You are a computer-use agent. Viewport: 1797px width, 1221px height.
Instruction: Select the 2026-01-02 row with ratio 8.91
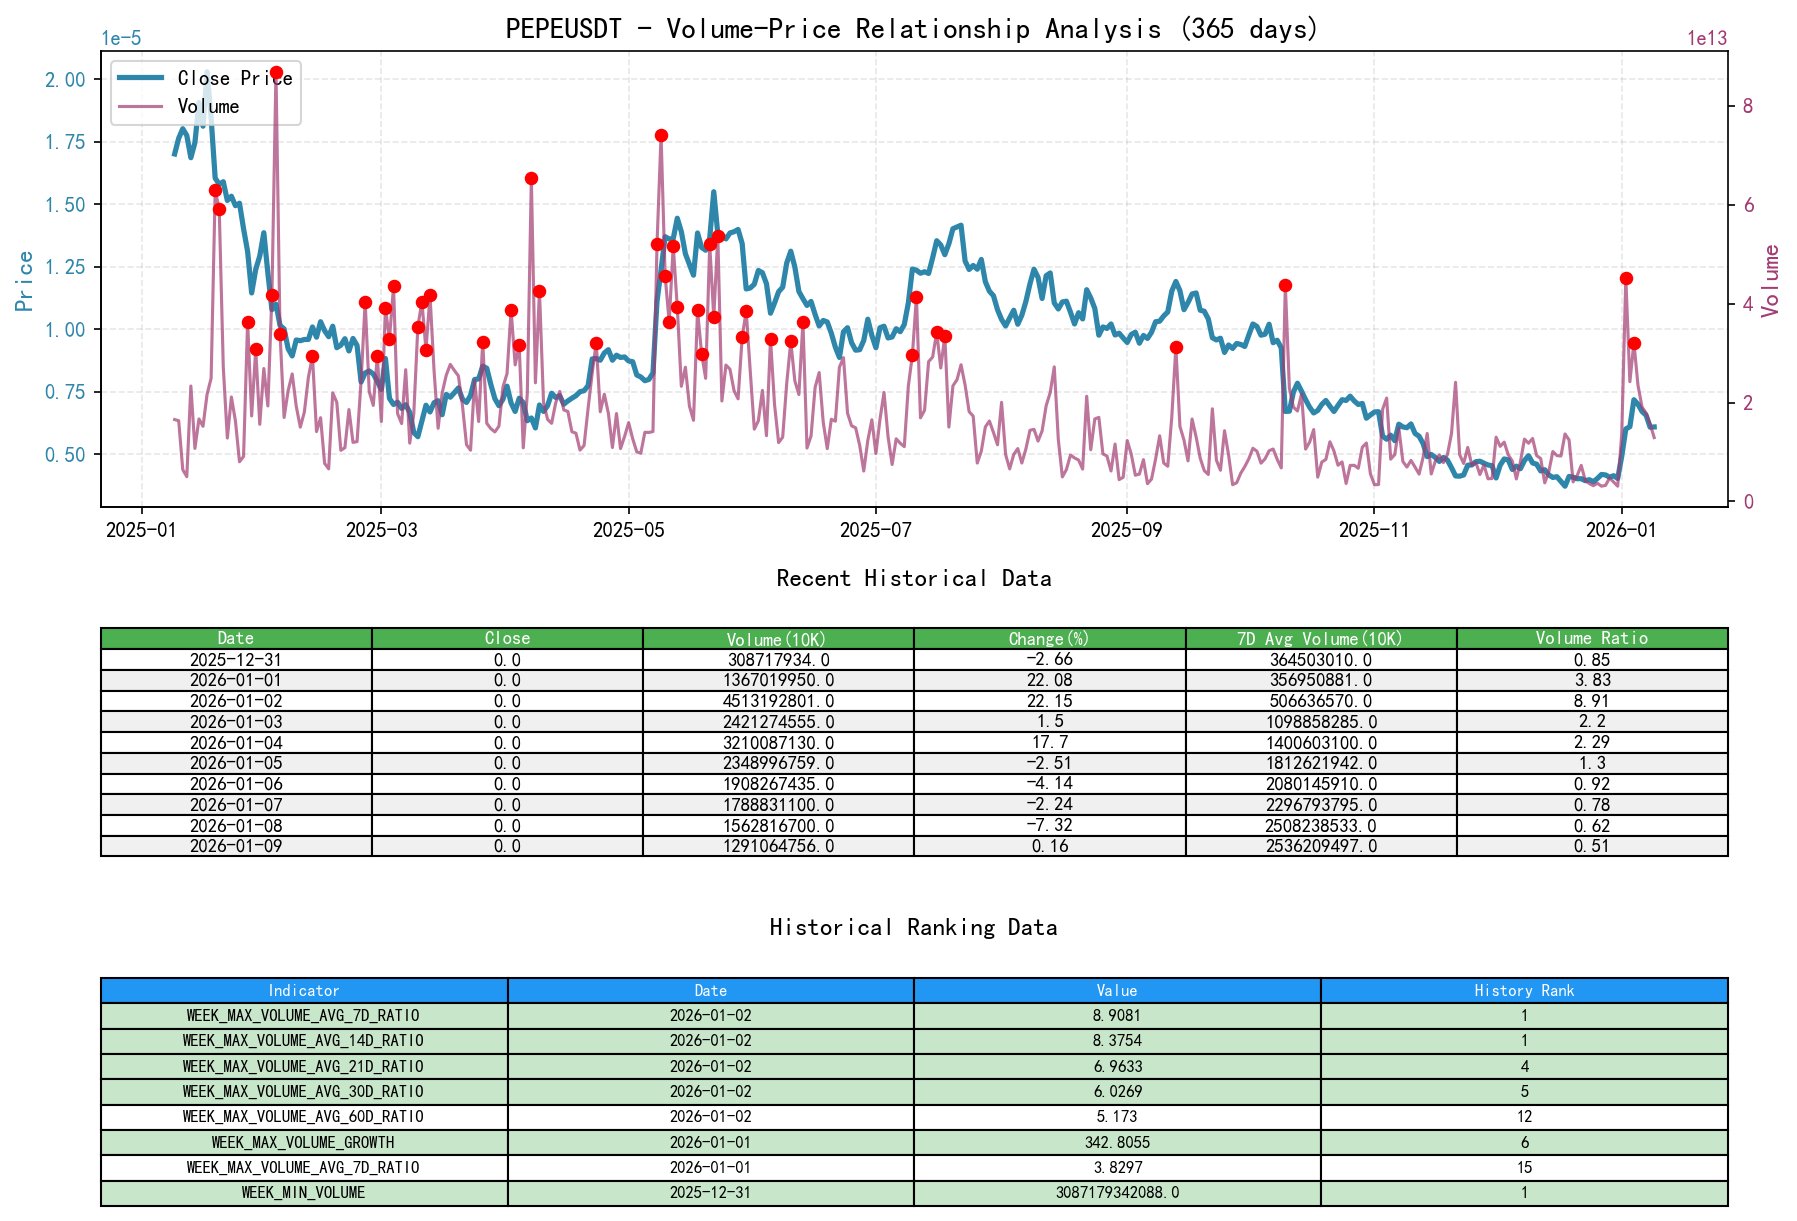coord(236,701)
